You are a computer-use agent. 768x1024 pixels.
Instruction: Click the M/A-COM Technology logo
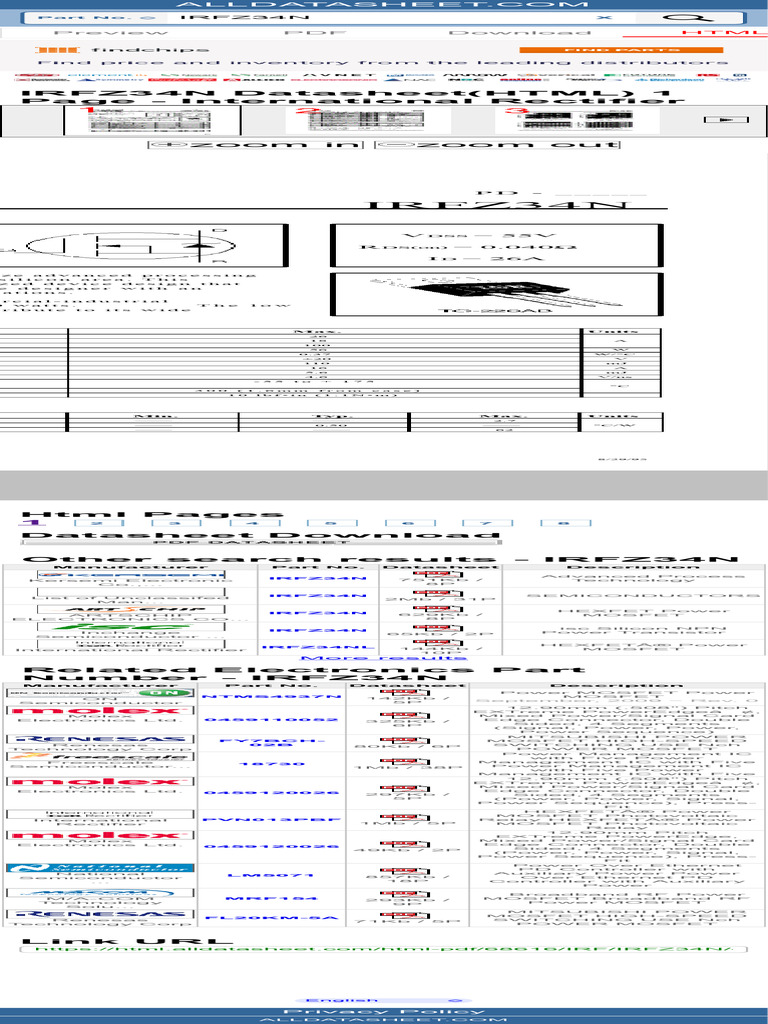(x=100, y=893)
